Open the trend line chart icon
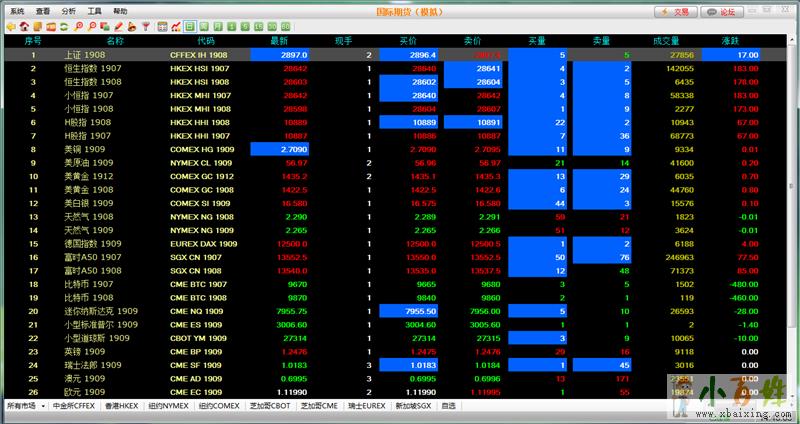This screenshot has width=800, height=424. tap(175, 26)
